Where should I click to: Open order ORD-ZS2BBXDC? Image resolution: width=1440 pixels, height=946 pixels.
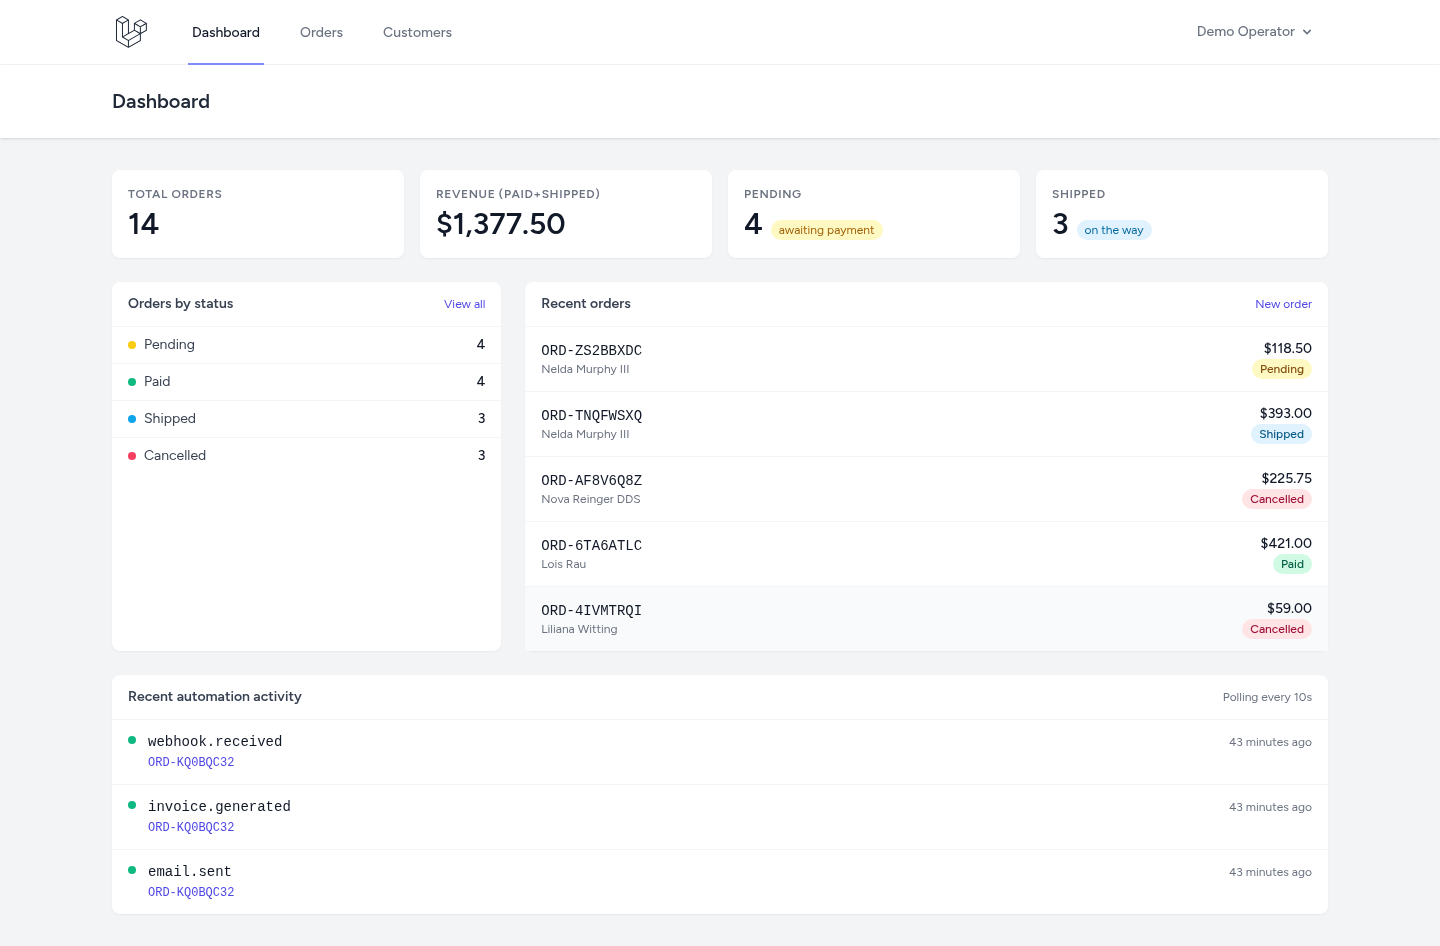(x=926, y=359)
